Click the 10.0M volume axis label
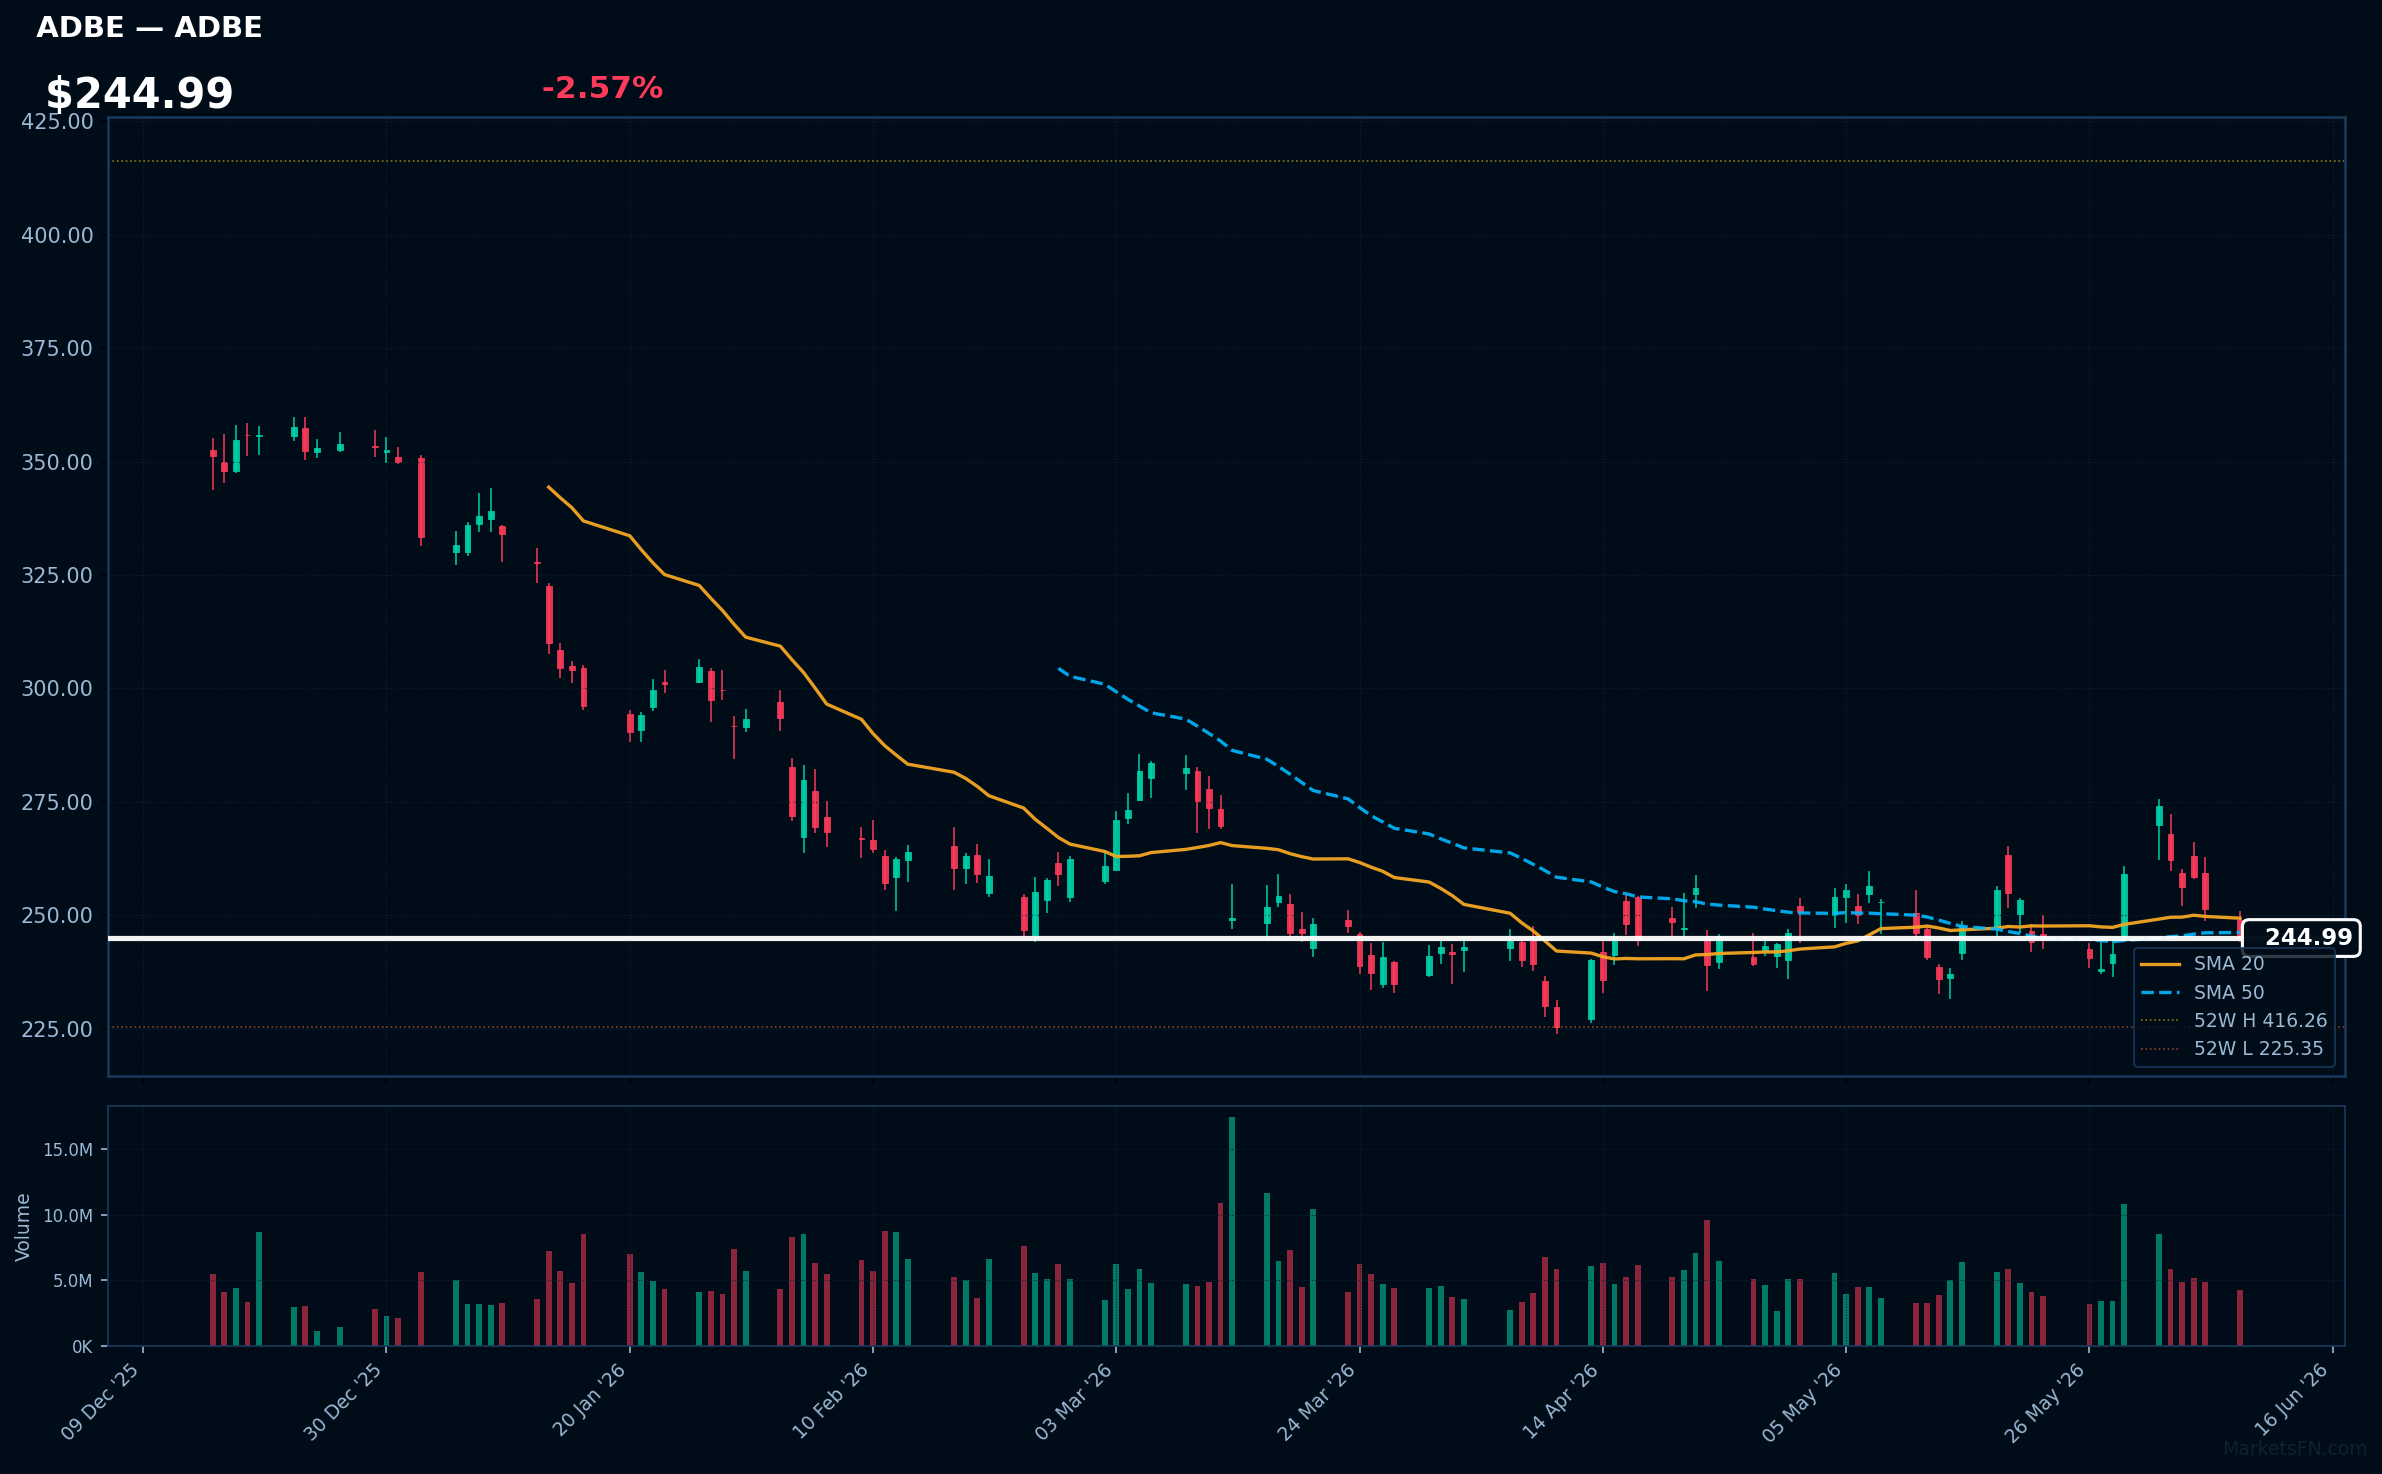2382x1474 pixels. (68, 1216)
